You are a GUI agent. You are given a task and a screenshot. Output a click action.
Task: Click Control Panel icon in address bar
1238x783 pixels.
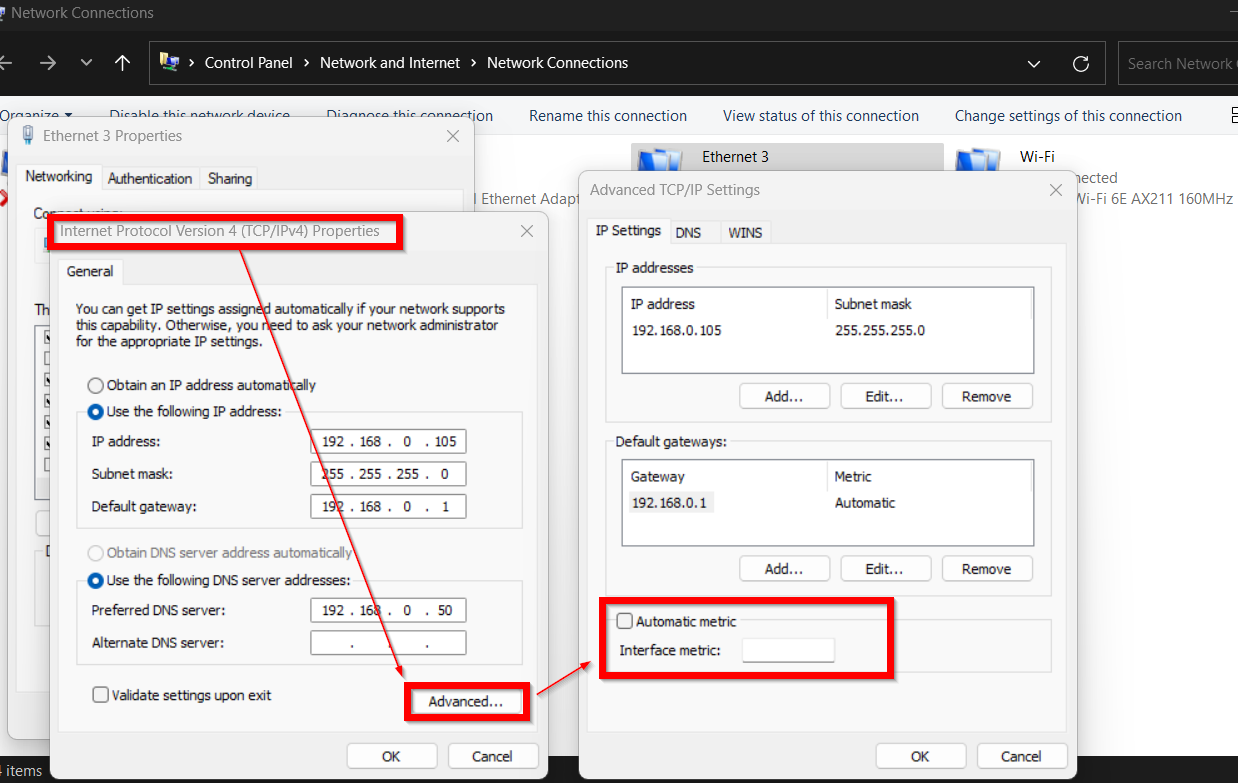coord(169,63)
